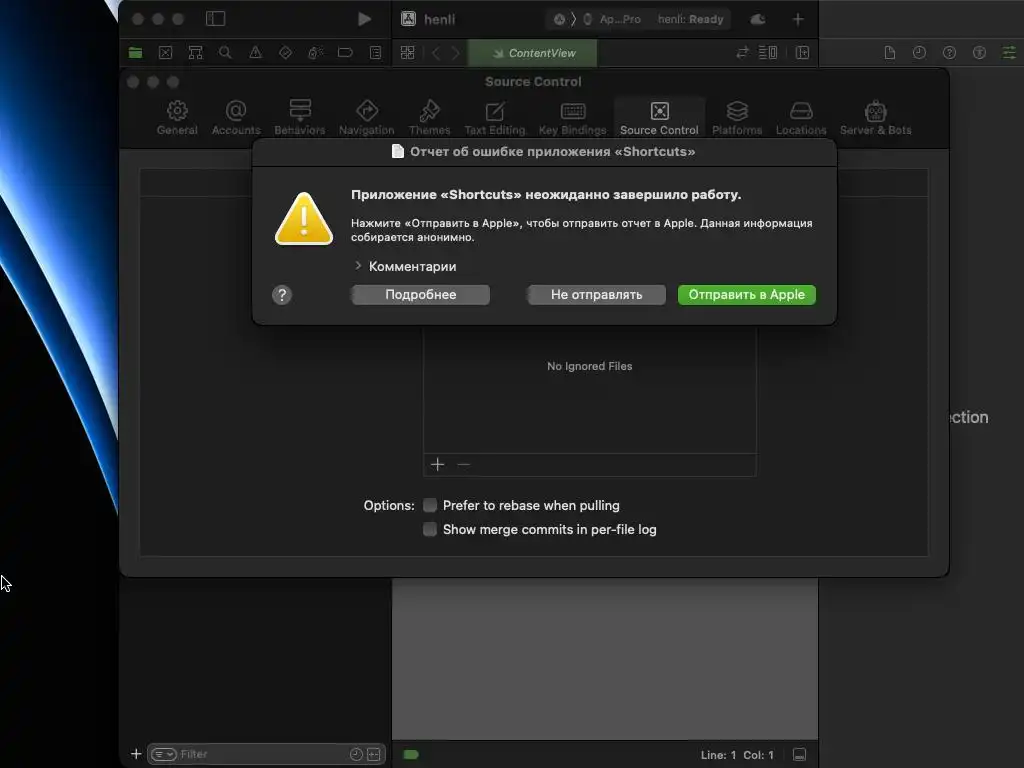1024x768 pixels.
Task: Go back with the editor history arrow
Action: click(x=436, y=53)
